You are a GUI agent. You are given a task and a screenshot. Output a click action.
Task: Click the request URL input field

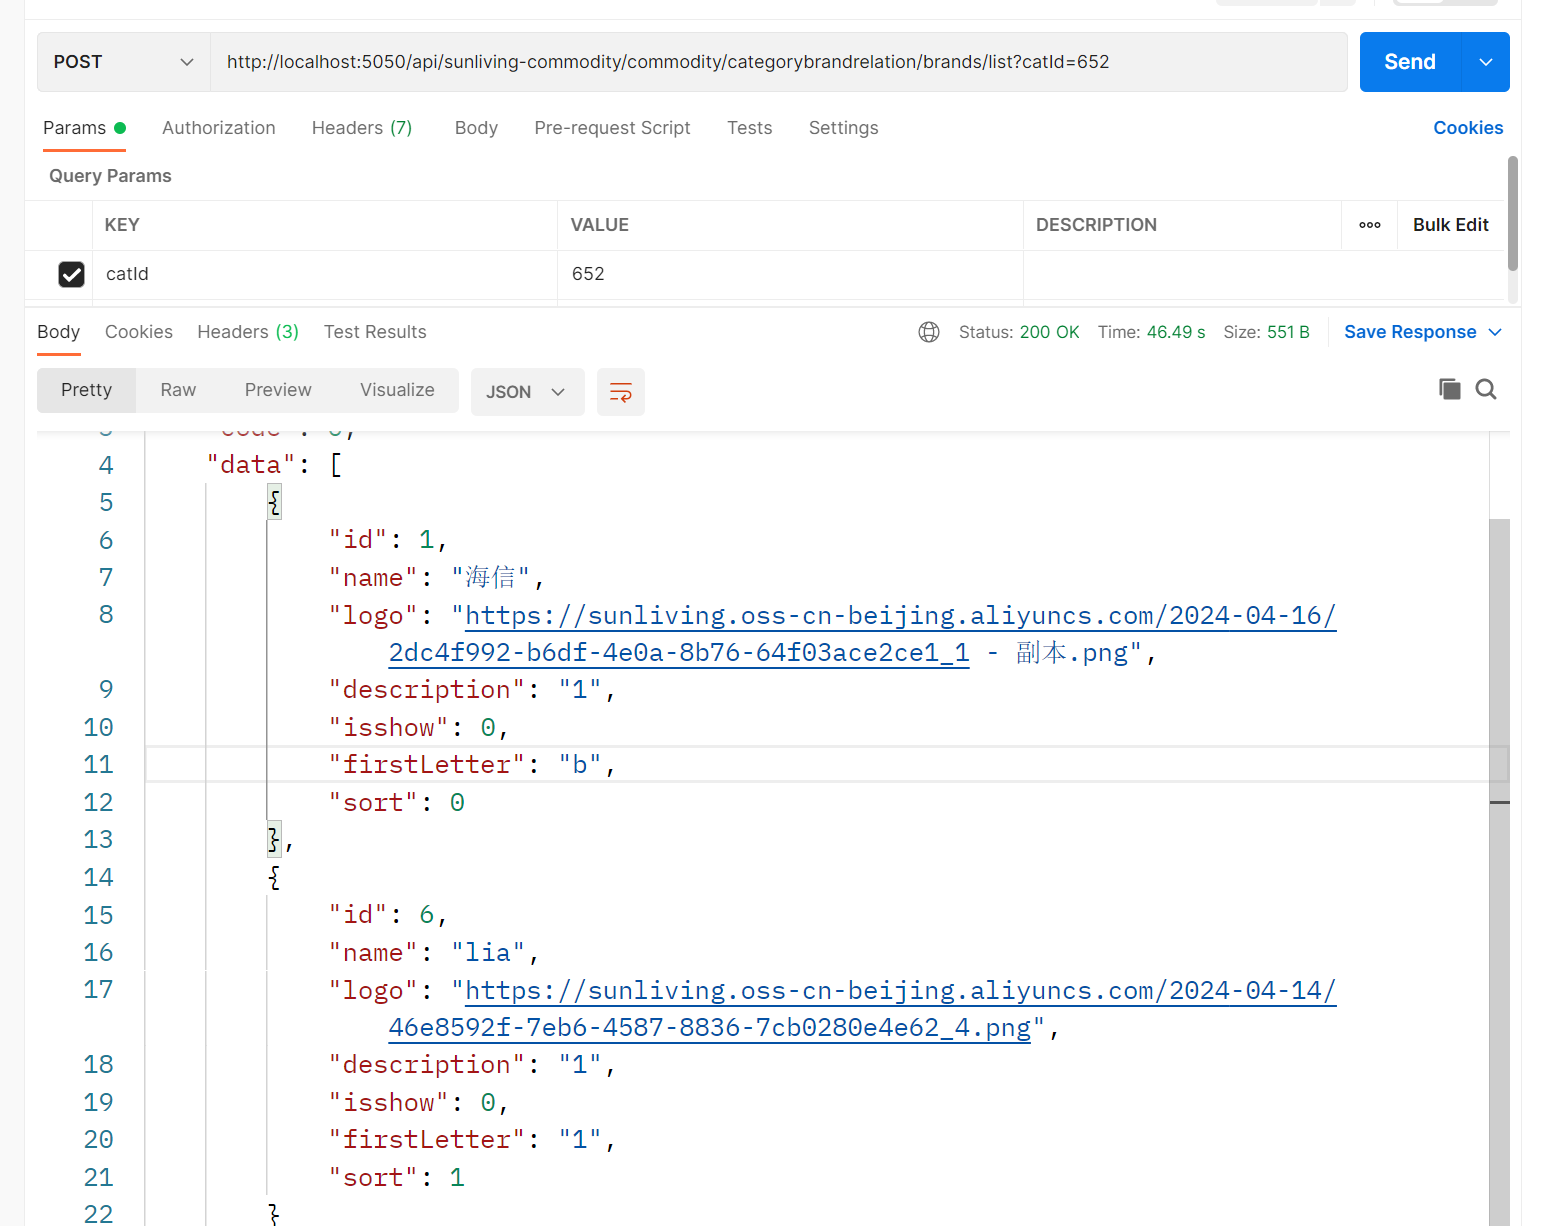pos(778,62)
